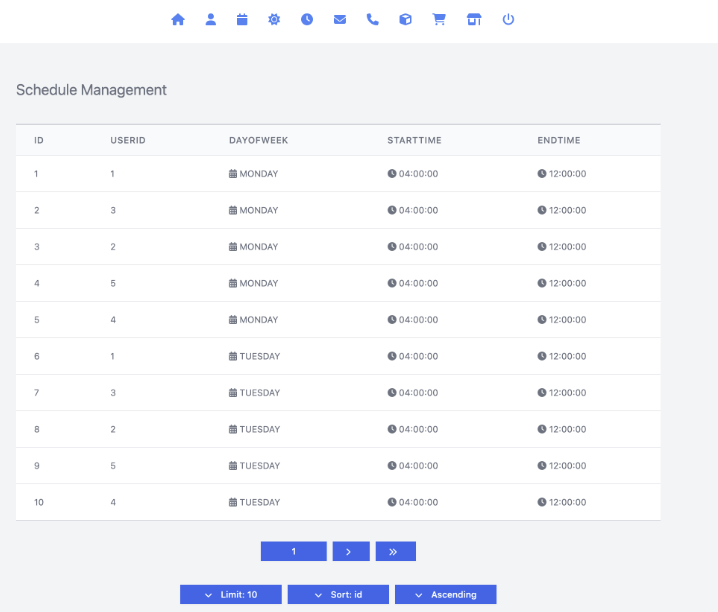Image resolution: width=718 pixels, height=612 pixels.
Task: Open the Sort: id dropdown
Action: (x=338, y=594)
